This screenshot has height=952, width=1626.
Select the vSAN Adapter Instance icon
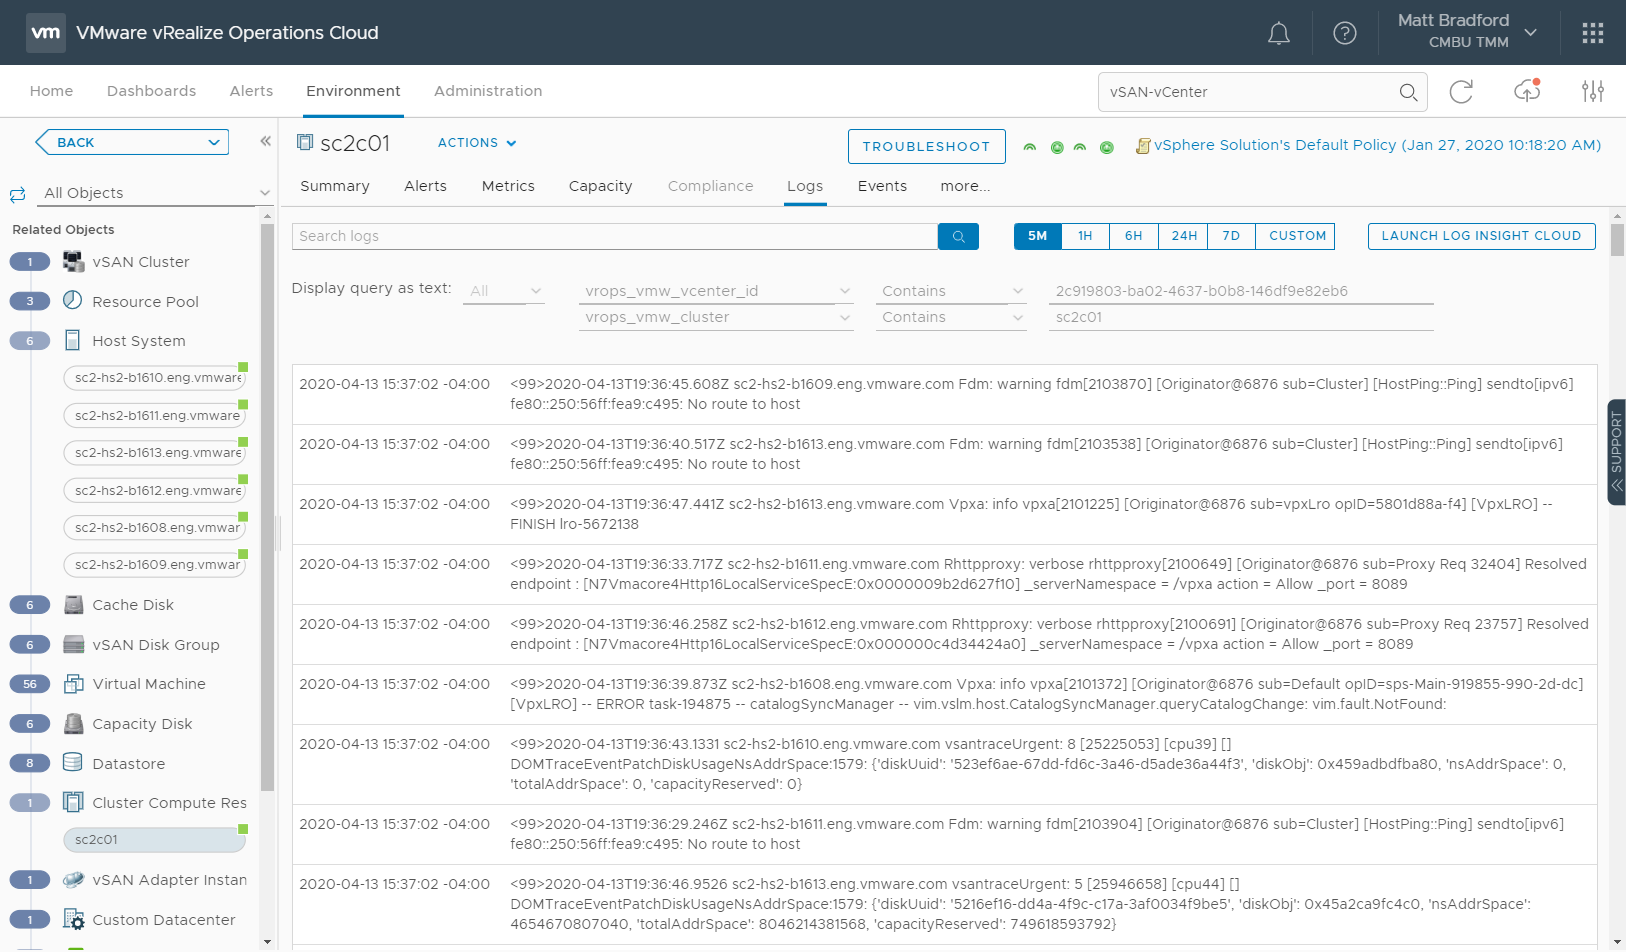[73, 880]
